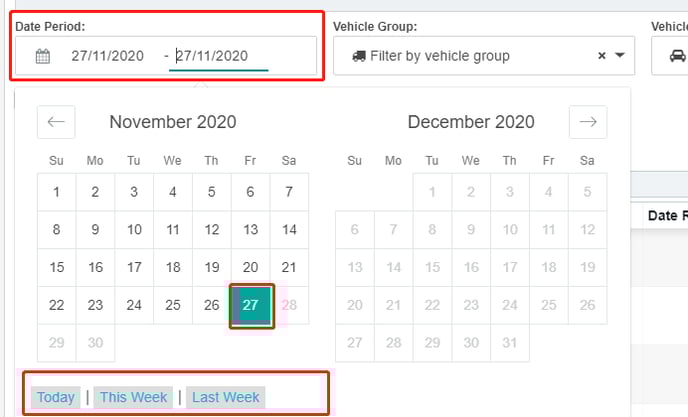The height and width of the screenshot is (417, 688).
Task: Pick the Last Week shortcut link
Action: [226, 397]
